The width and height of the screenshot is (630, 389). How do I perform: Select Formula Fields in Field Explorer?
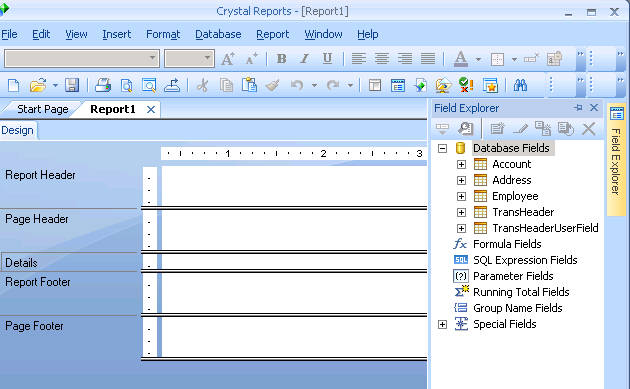tap(507, 244)
